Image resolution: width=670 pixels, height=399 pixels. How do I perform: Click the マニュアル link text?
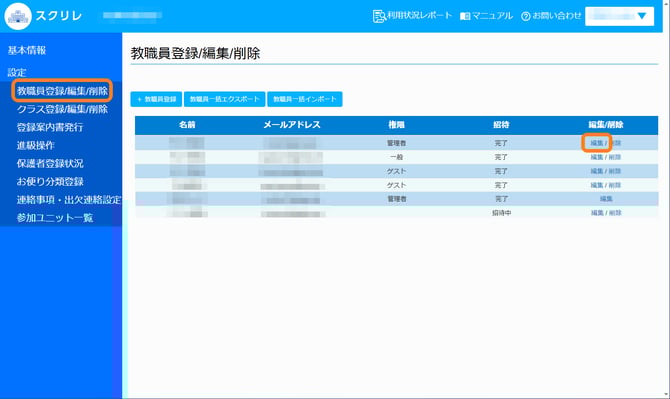[492, 16]
